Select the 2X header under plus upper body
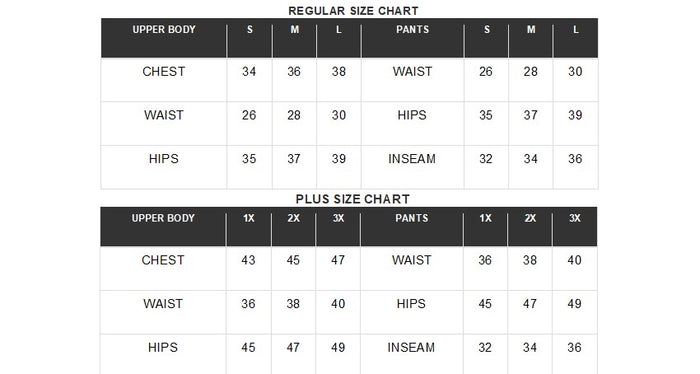Image resolution: width=700 pixels, height=374 pixels. tap(293, 218)
